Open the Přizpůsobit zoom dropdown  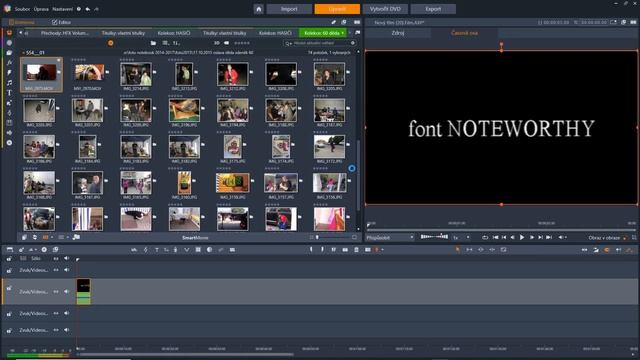(x=390, y=238)
